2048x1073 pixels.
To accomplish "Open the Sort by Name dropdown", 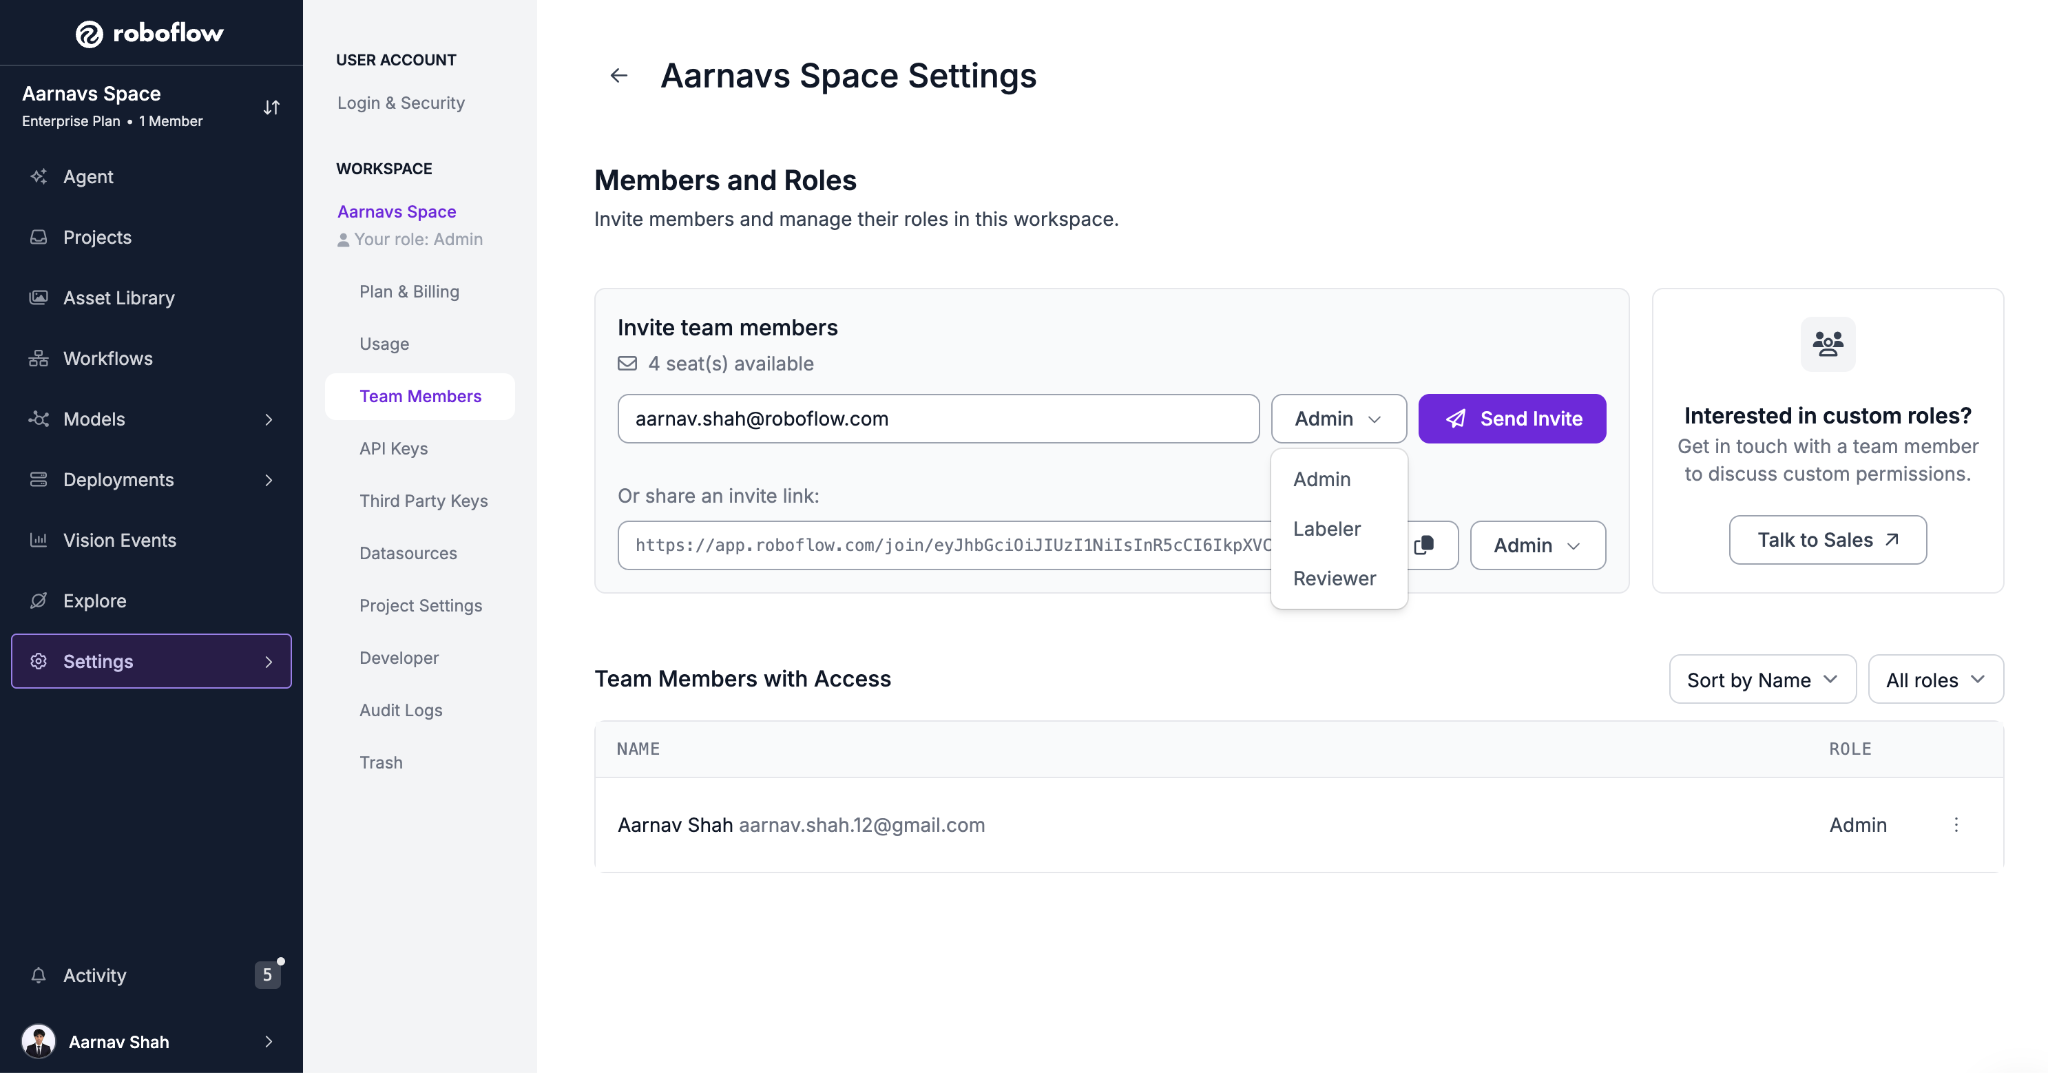I will 1763,680.
